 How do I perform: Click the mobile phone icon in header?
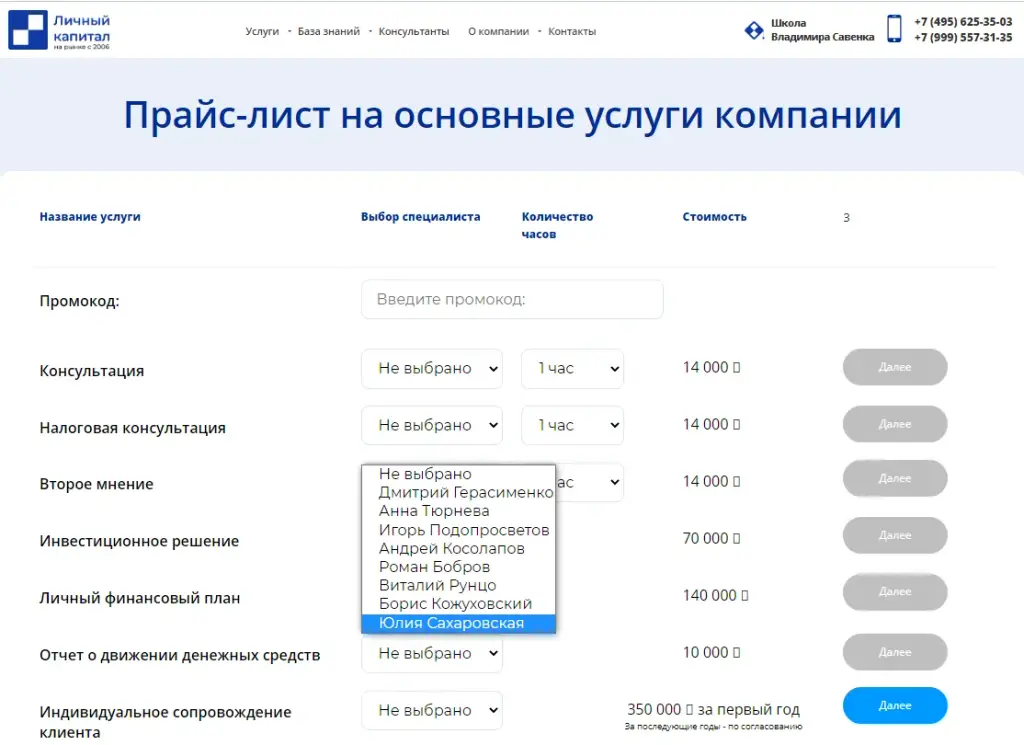tap(894, 29)
